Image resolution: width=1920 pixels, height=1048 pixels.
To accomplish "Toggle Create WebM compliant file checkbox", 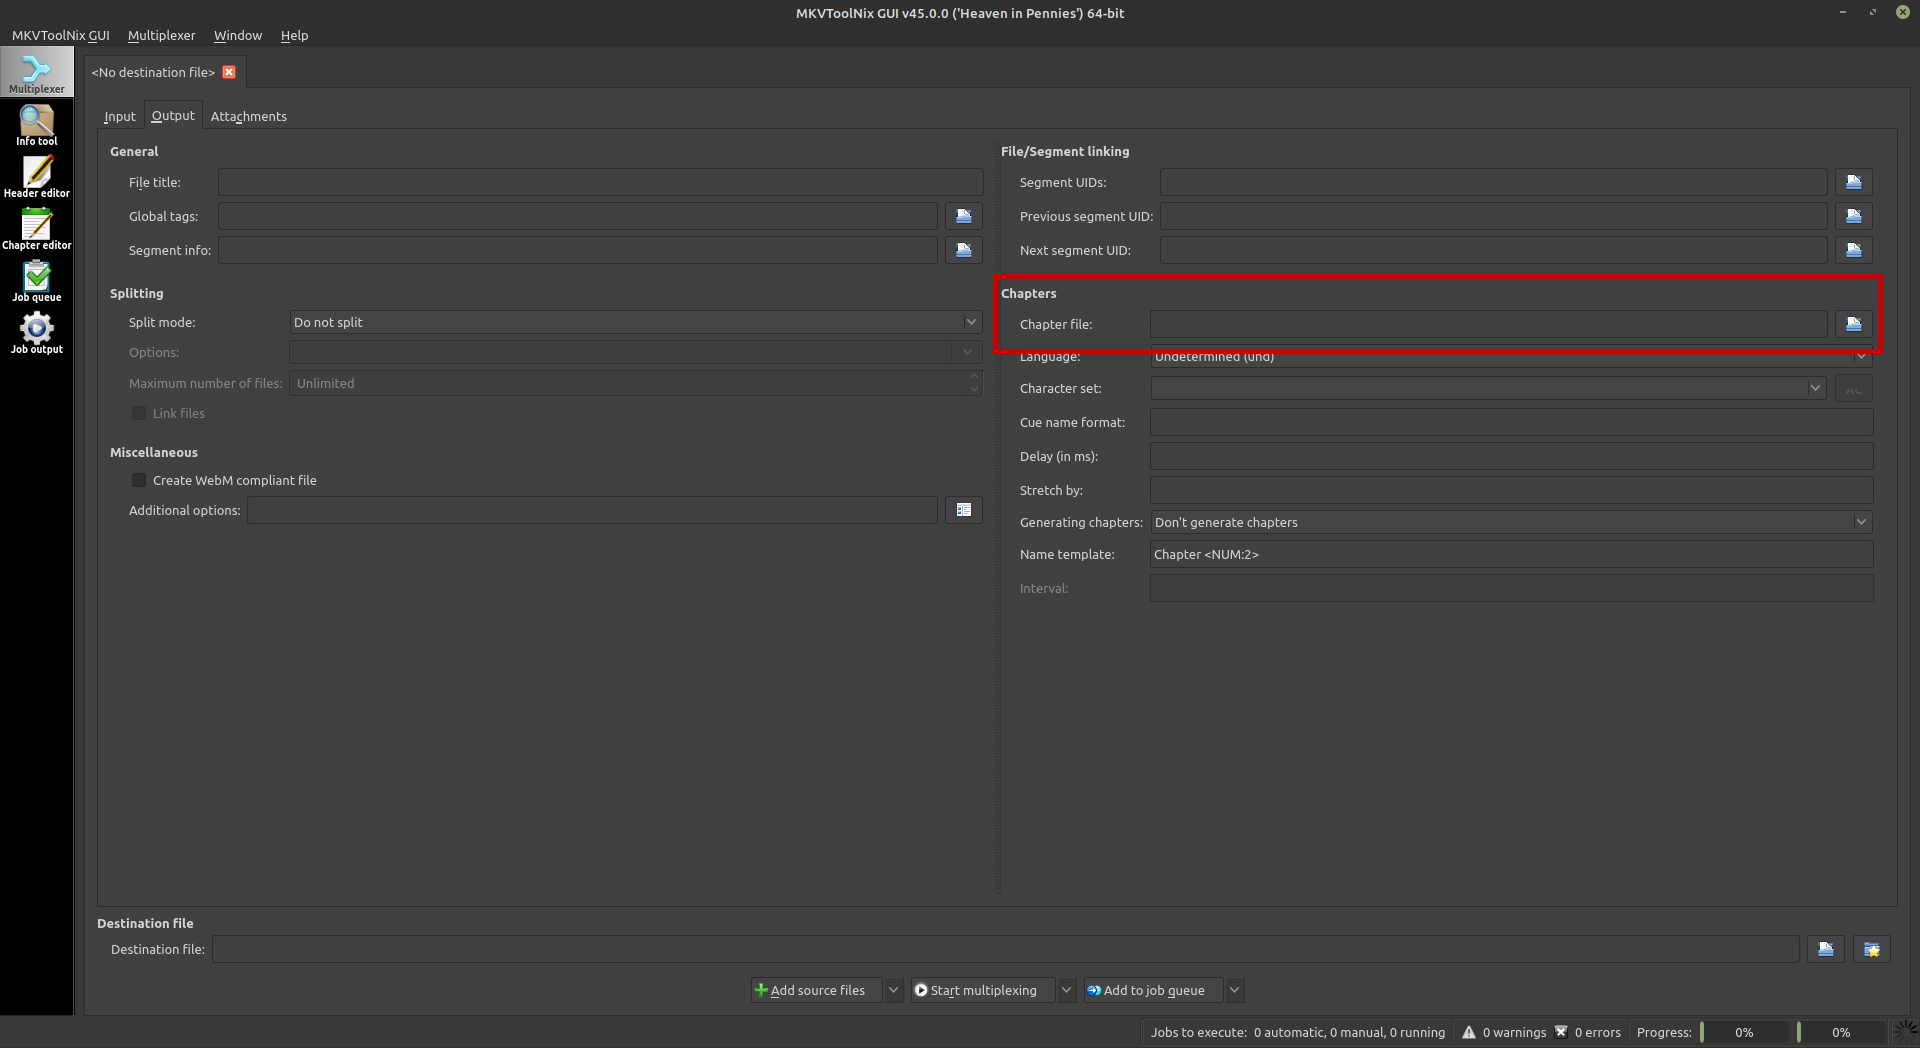I will 139,480.
